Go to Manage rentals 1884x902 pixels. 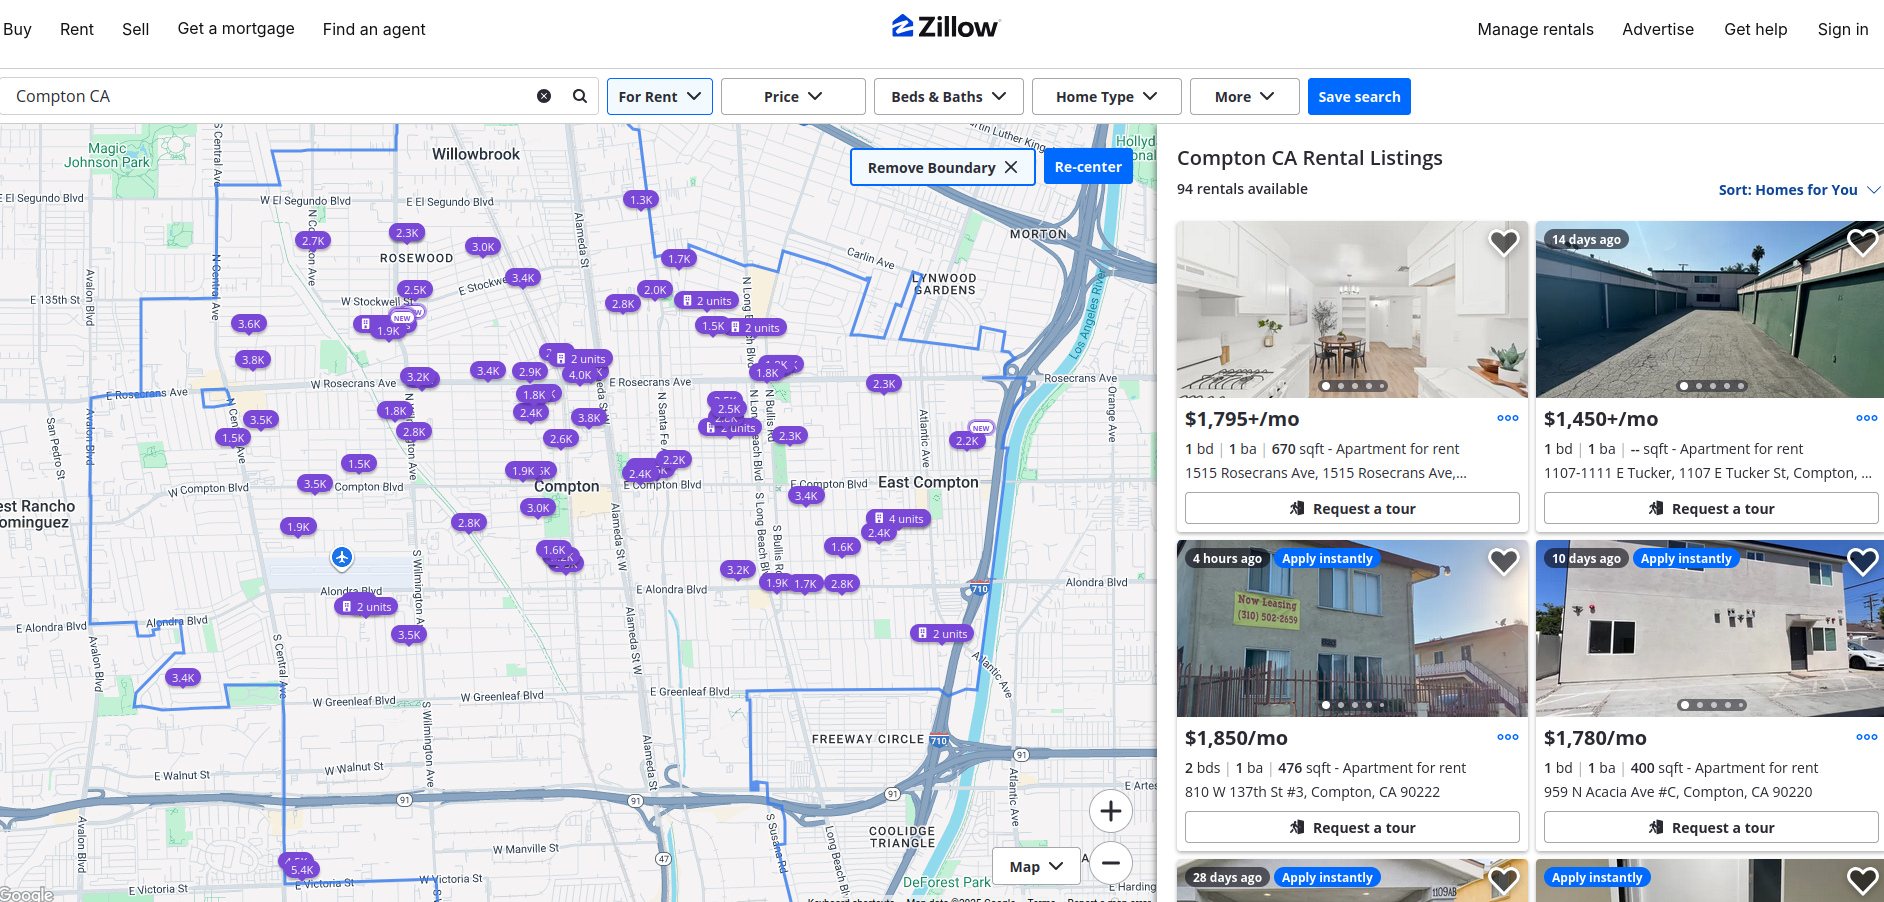1535,29
